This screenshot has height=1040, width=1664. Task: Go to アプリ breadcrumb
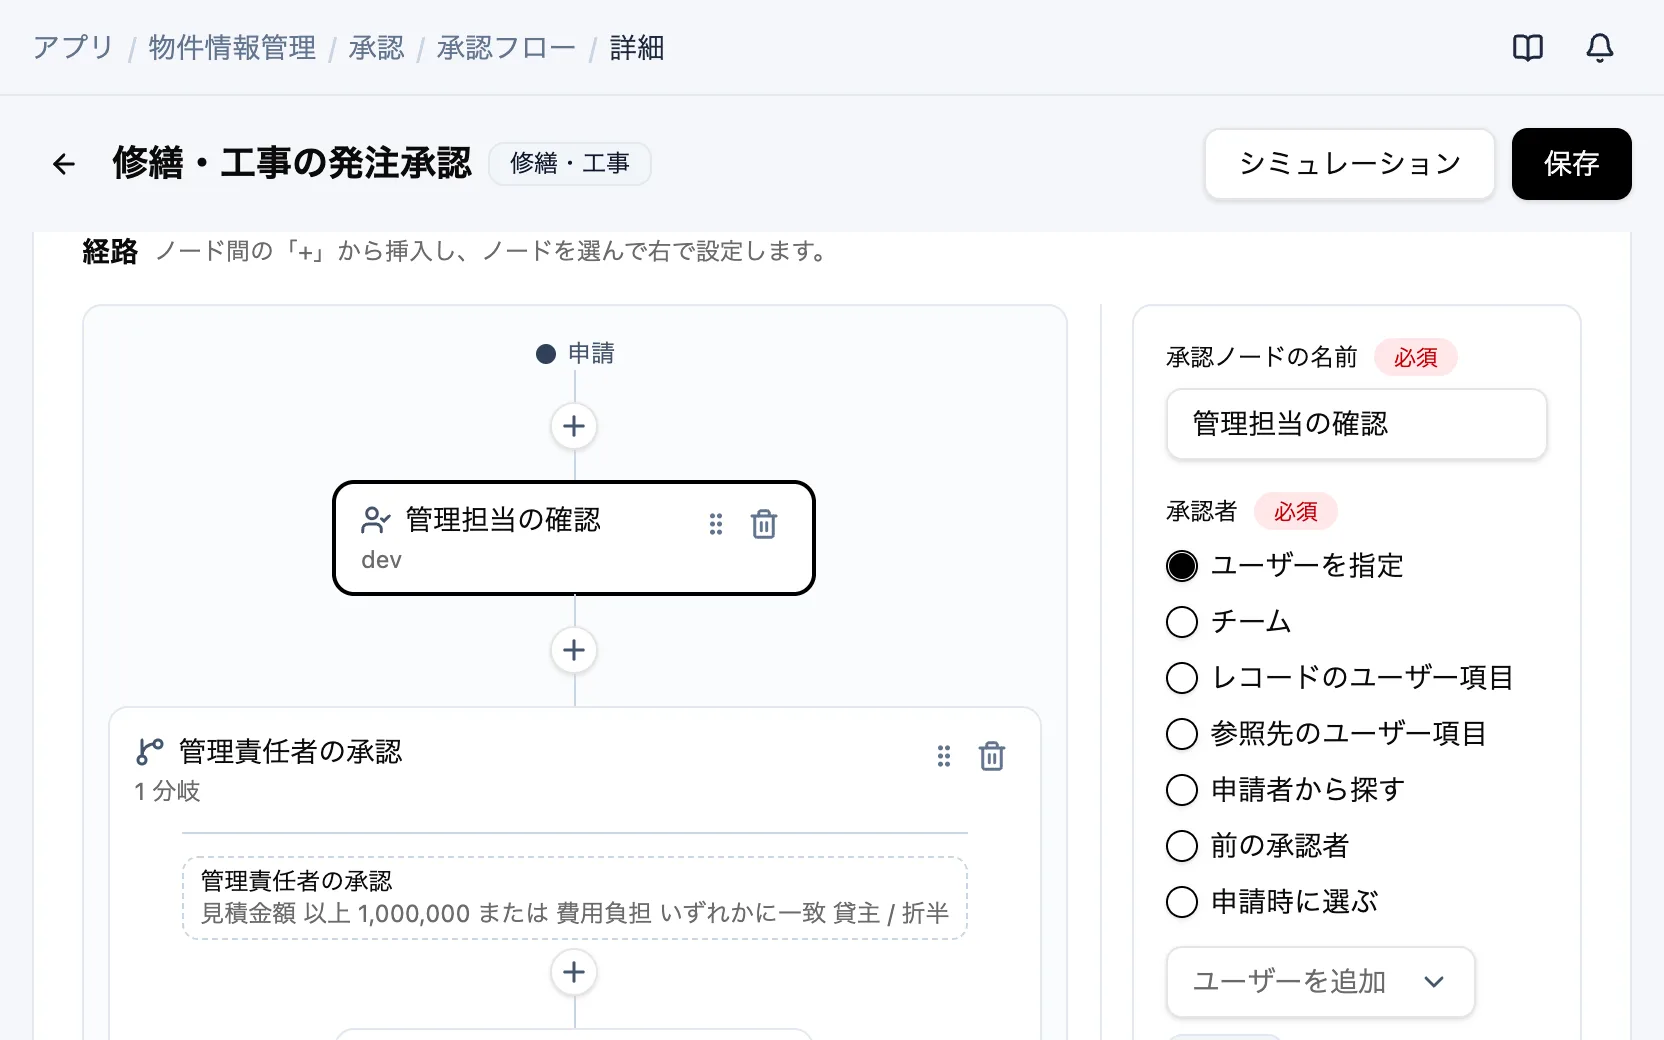[73, 47]
